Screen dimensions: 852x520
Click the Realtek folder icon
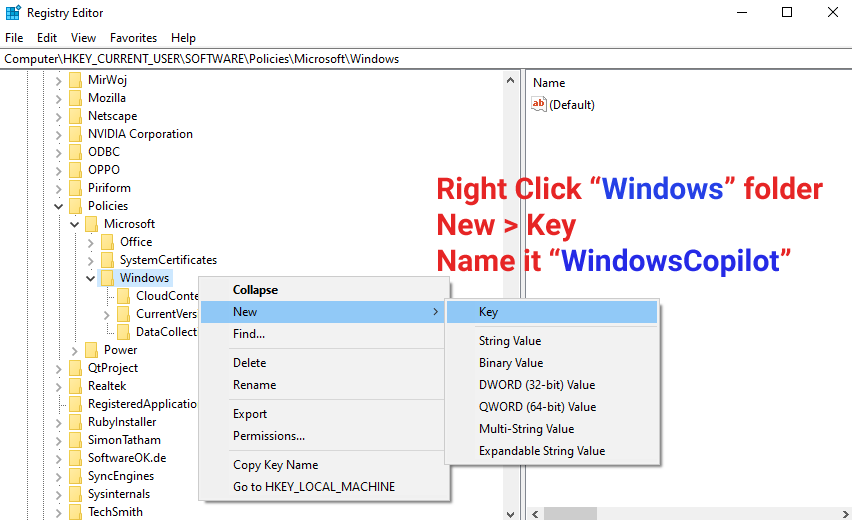point(76,386)
